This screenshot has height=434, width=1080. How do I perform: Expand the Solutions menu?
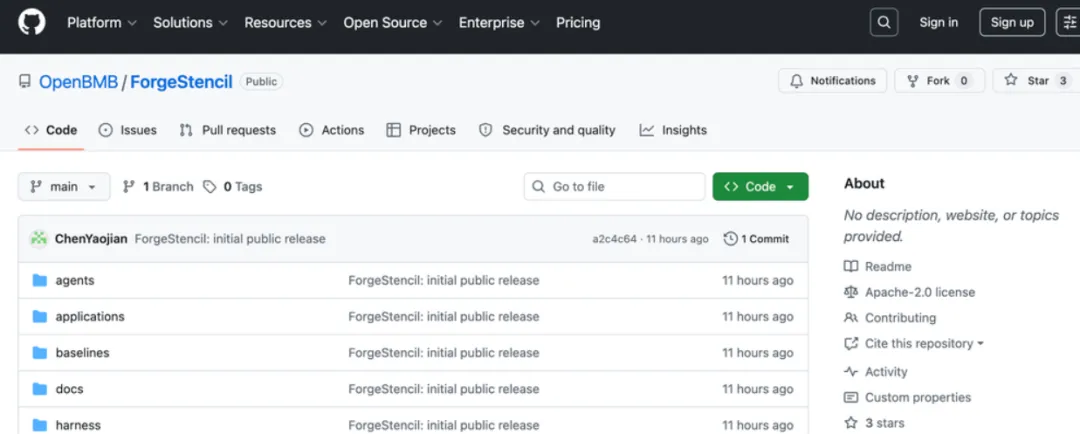190,22
